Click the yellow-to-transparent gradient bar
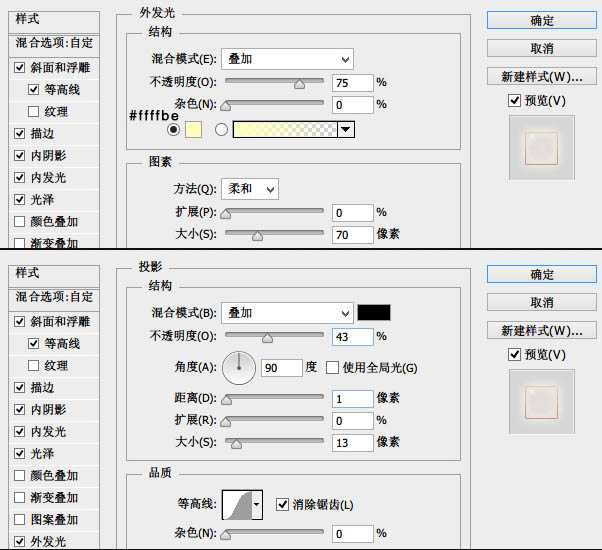 point(285,129)
